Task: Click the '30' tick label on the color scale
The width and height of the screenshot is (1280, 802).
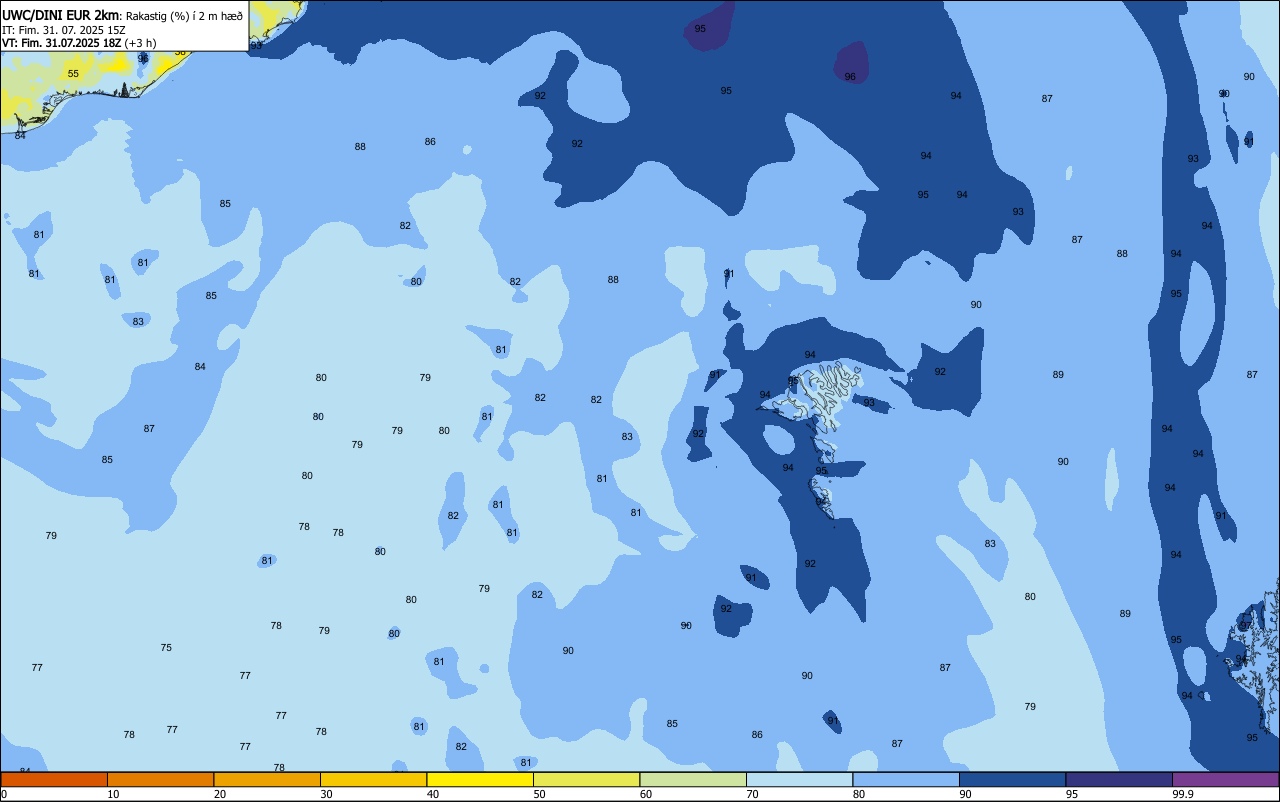Action: tap(326, 794)
